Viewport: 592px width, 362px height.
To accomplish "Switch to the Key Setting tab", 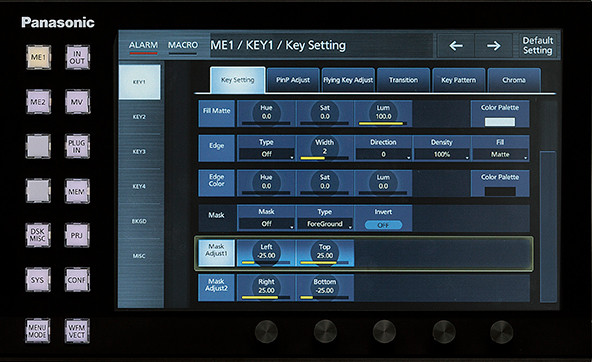I will (x=237, y=80).
